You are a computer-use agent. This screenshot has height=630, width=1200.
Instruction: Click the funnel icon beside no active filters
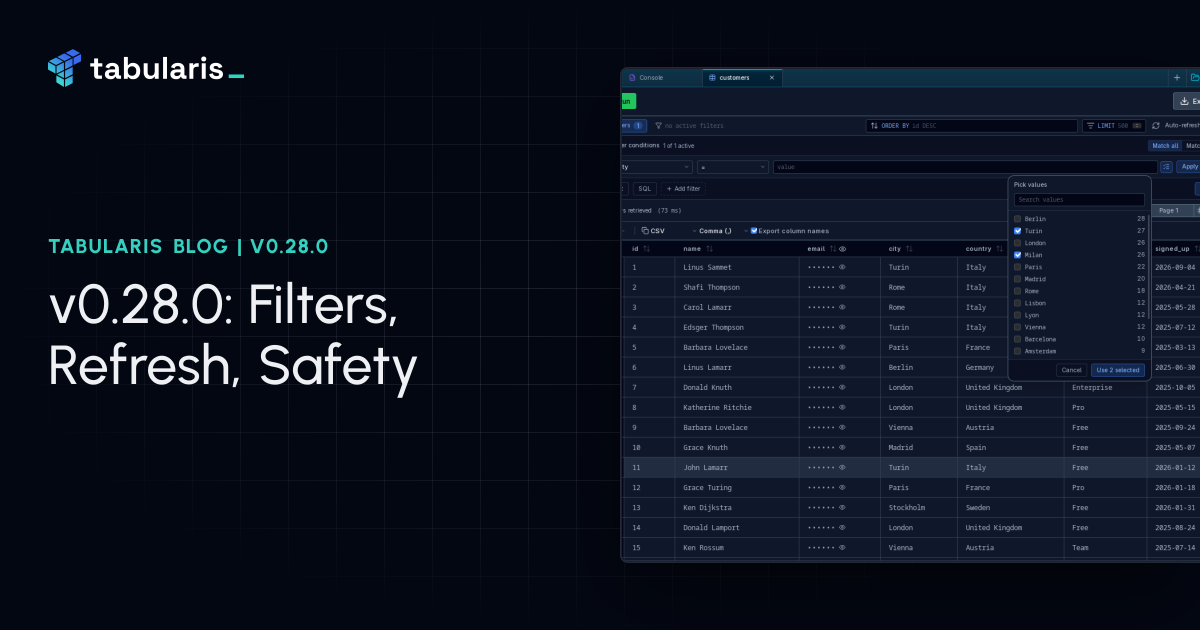(658, 126)
